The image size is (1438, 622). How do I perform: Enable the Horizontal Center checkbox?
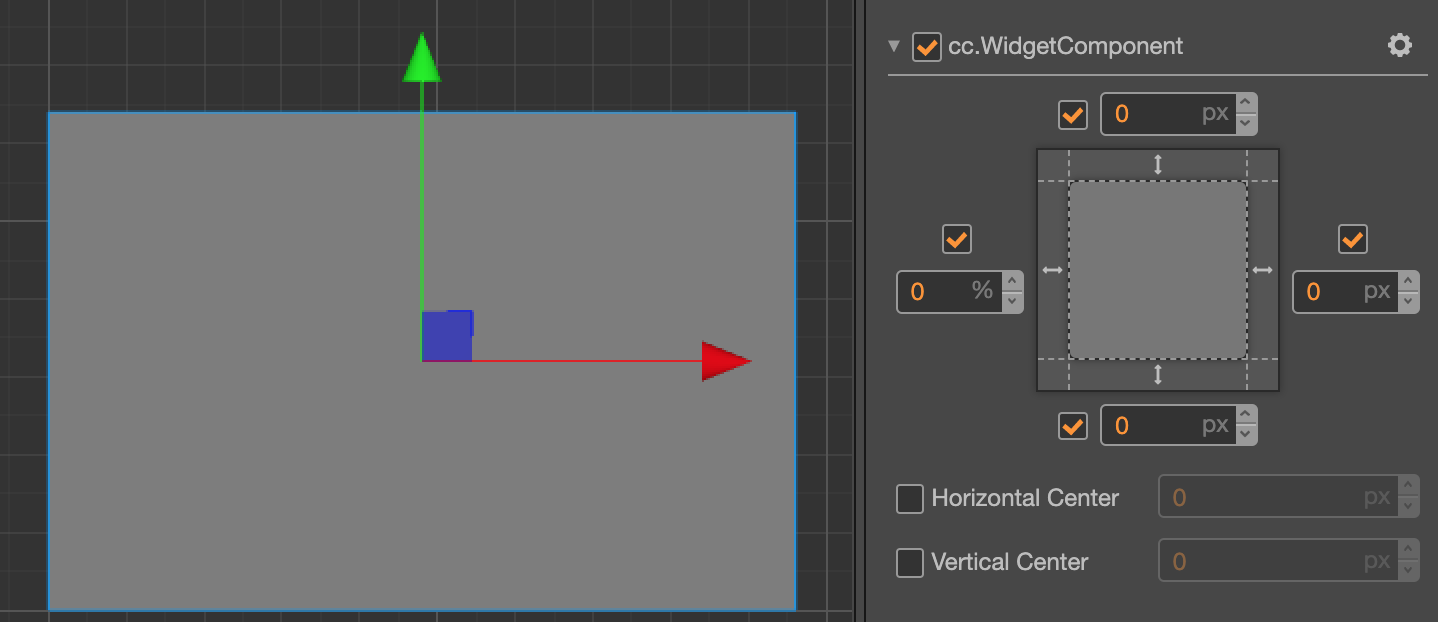(910, 498)
